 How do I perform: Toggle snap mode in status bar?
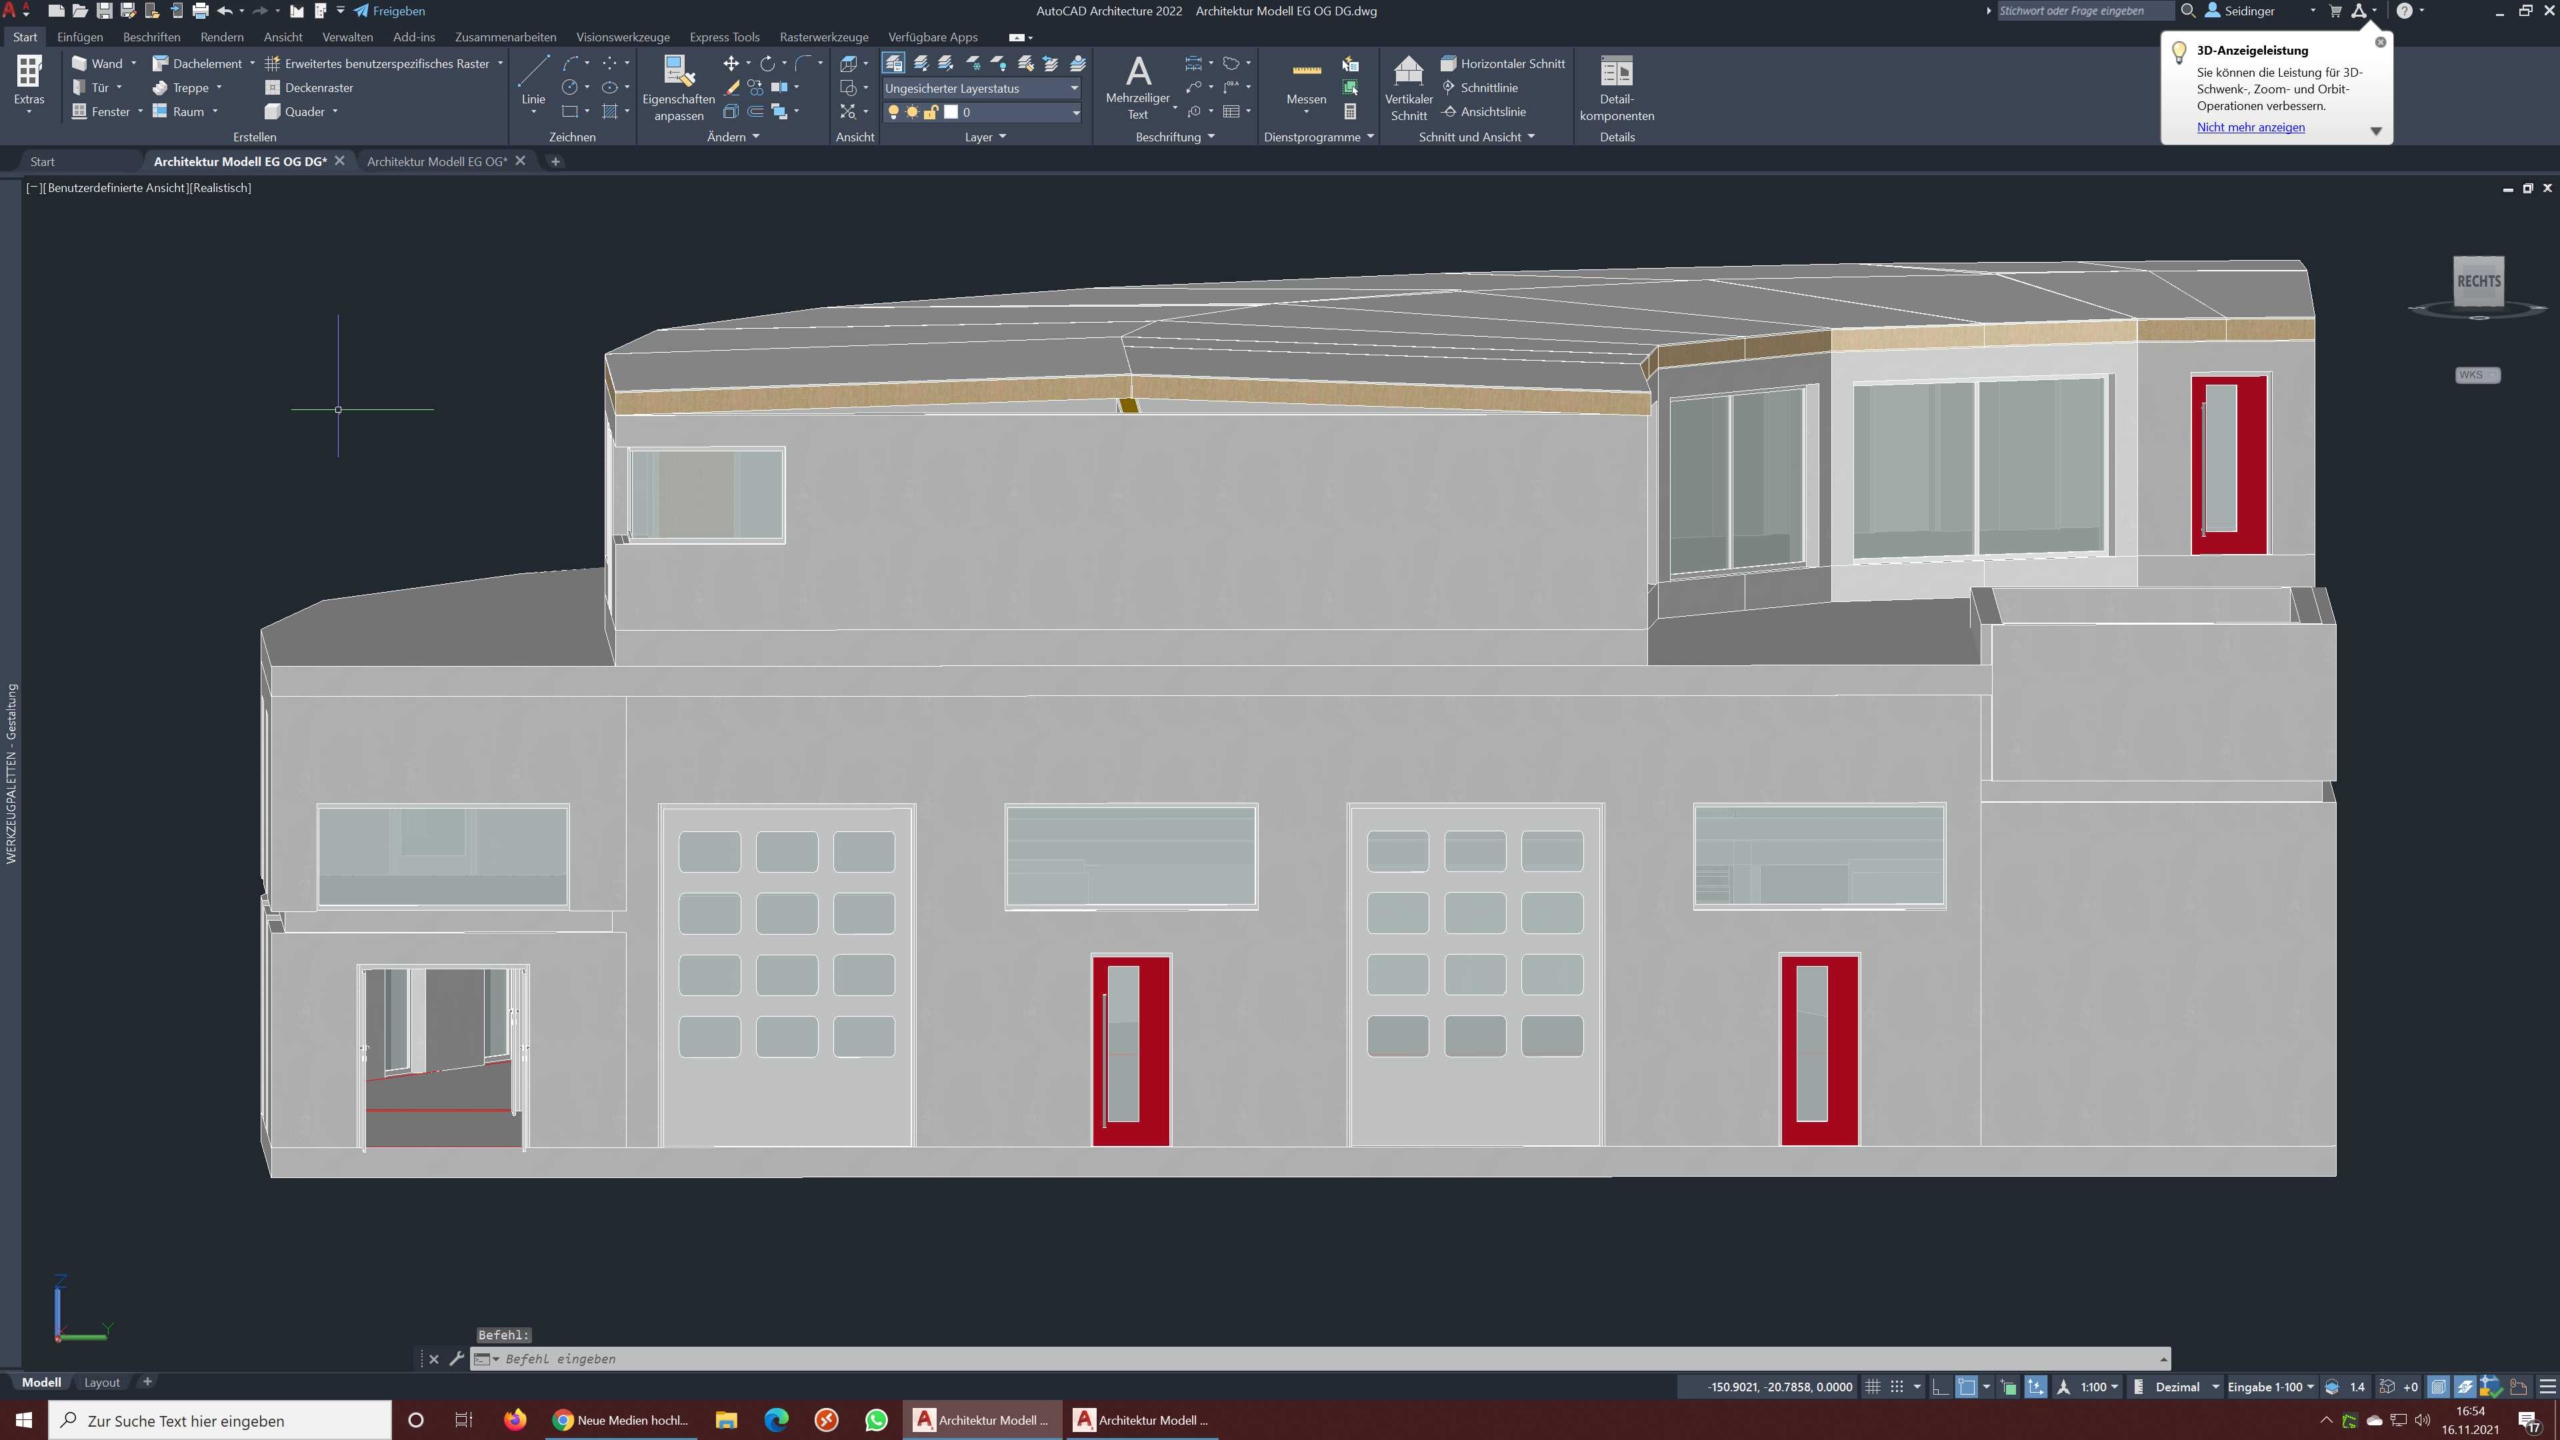[1896, 1387]
